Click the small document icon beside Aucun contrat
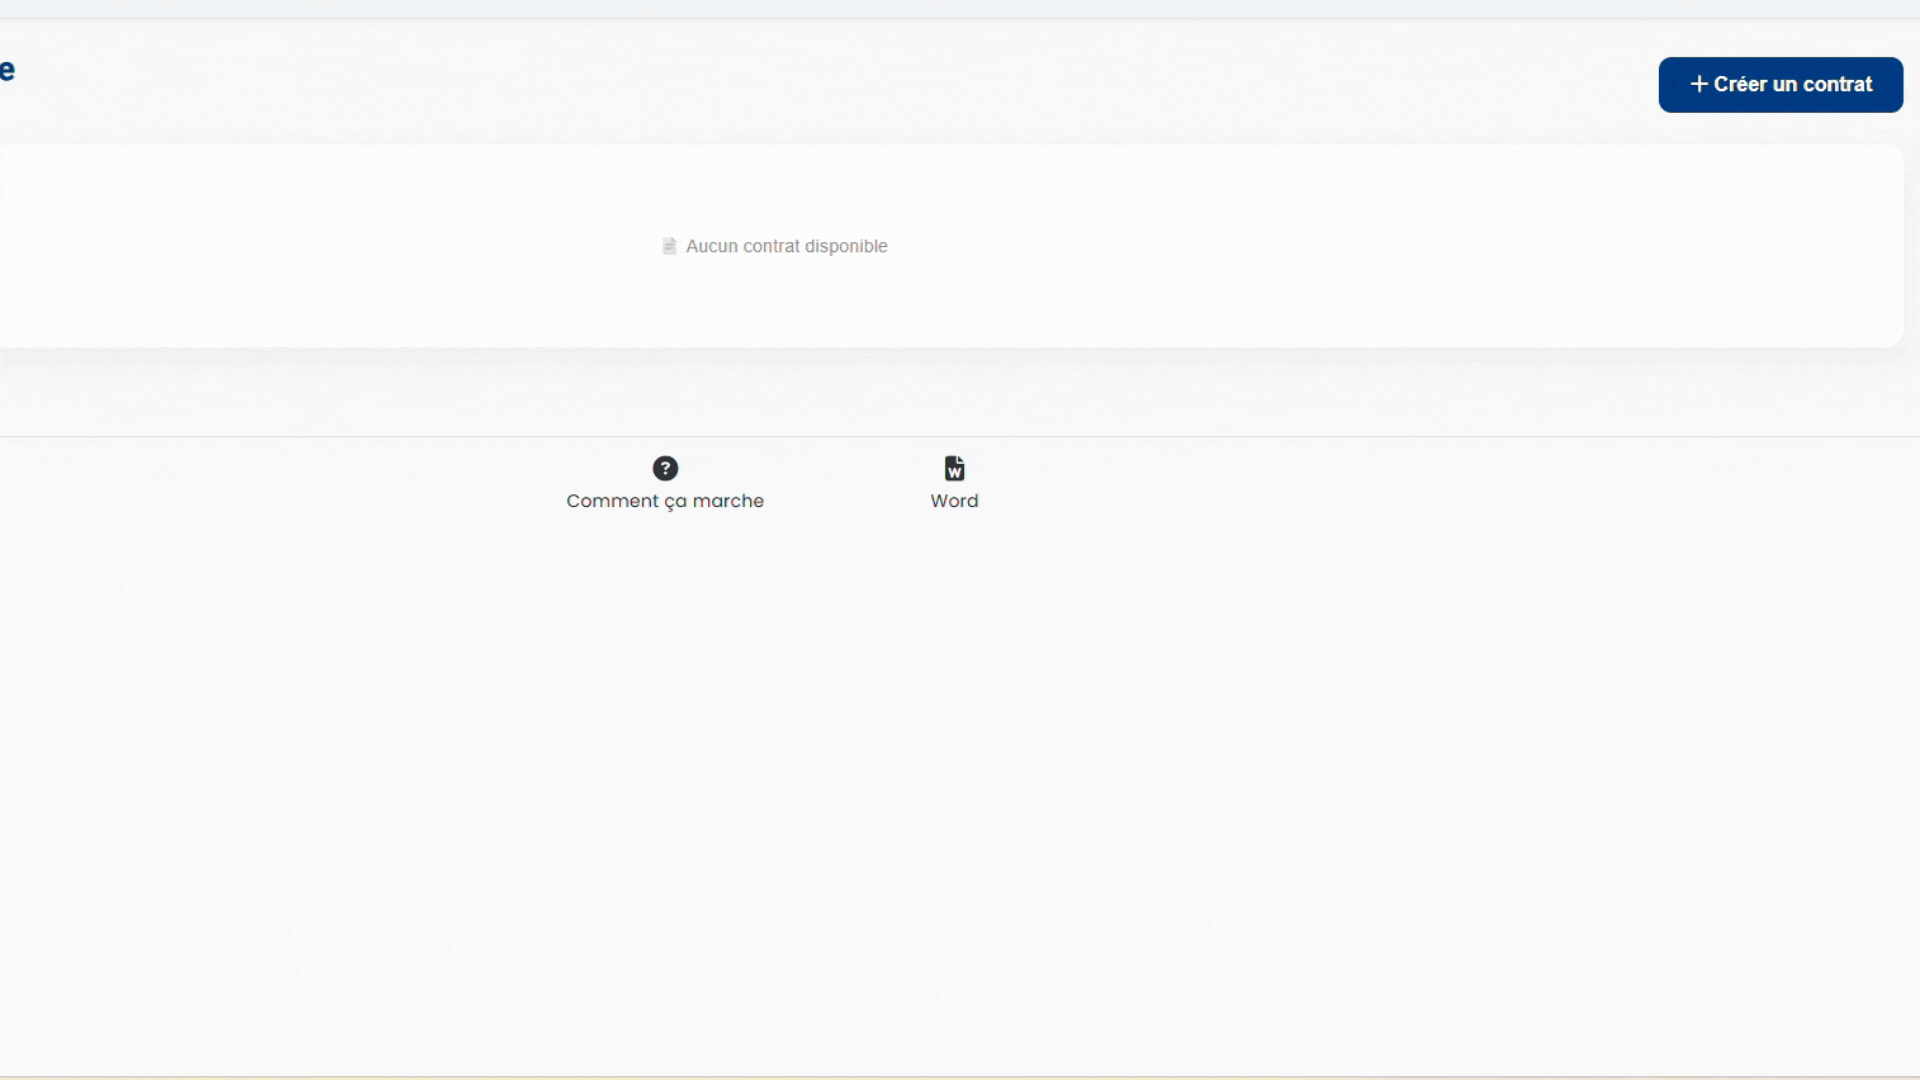Screen dimensions: 1920x1080 (669, 246)
